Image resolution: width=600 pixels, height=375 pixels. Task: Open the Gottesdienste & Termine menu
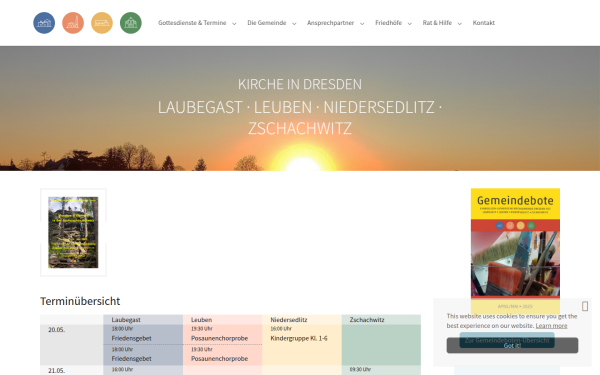[192, 23]
